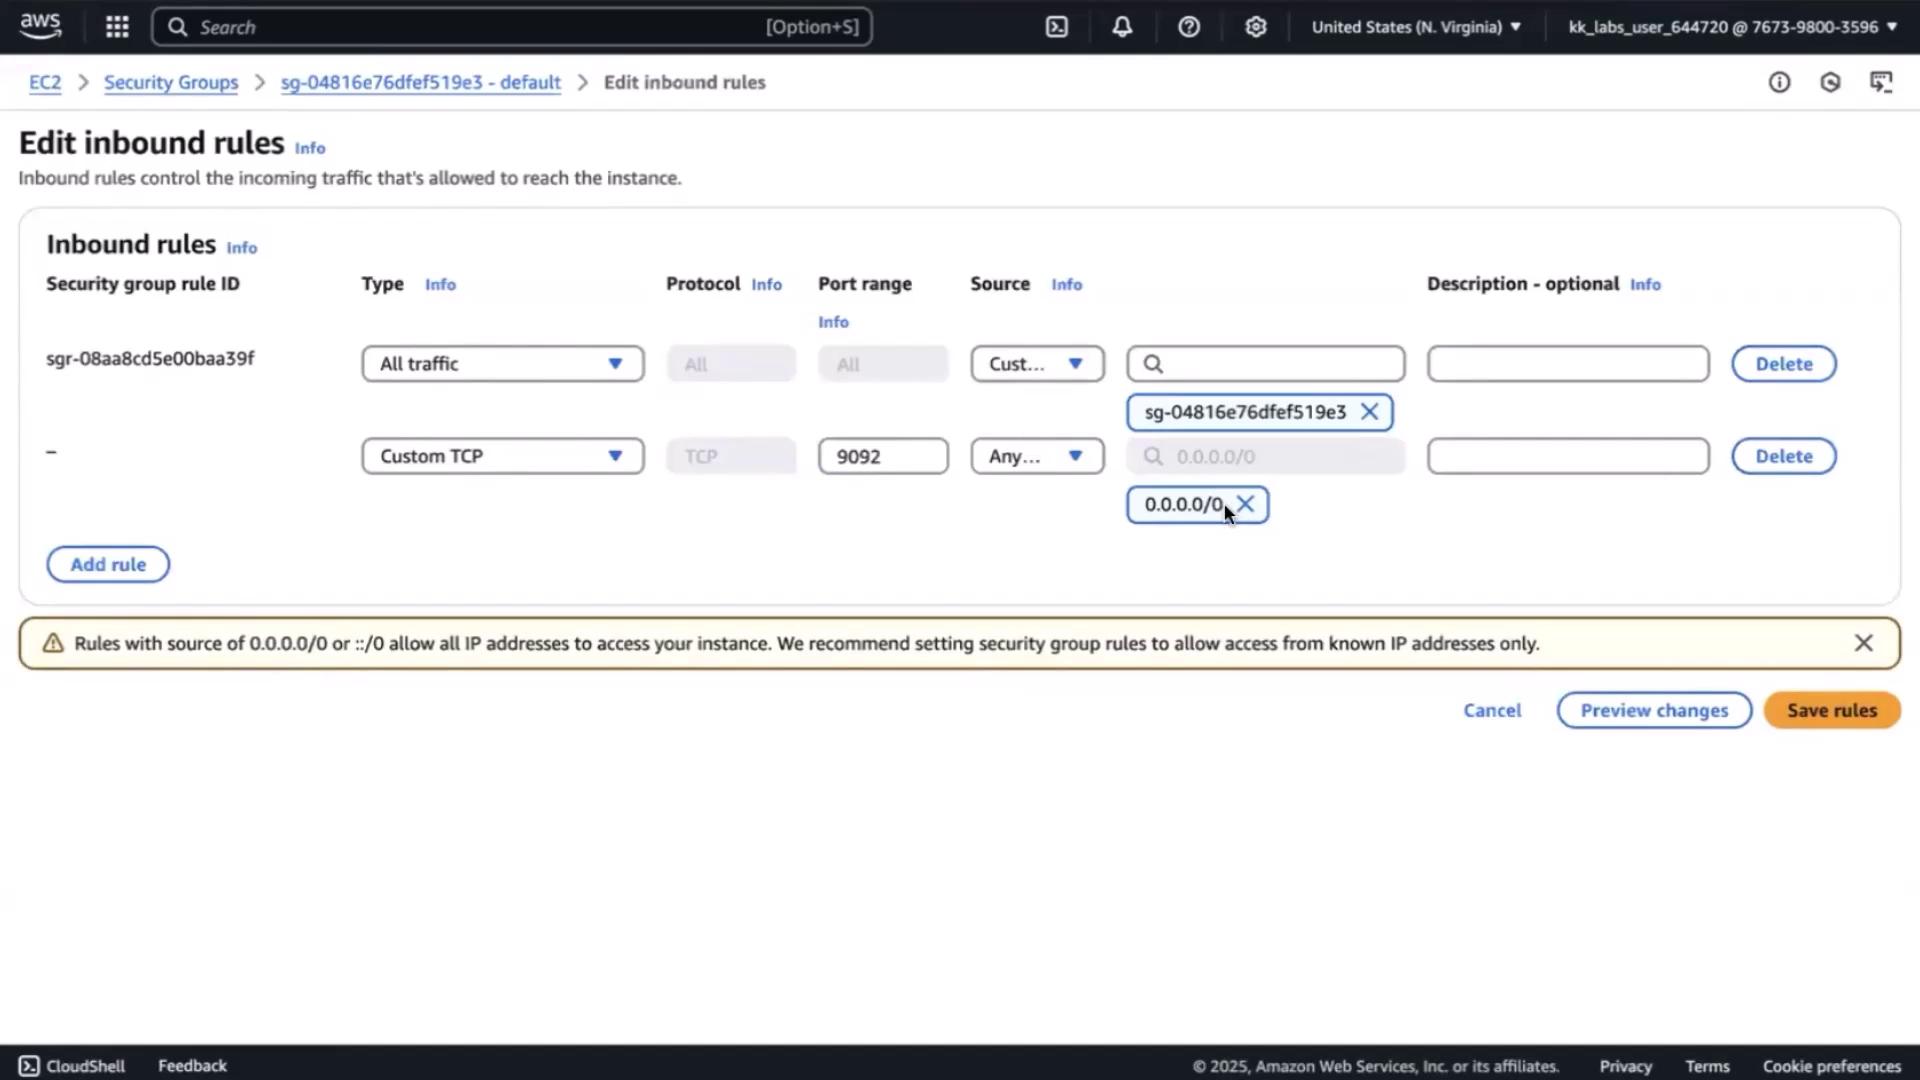Viewport: 1920px width, 1080px height.
Task: Click the Save rules button
Action: (x=1831, y=710)
